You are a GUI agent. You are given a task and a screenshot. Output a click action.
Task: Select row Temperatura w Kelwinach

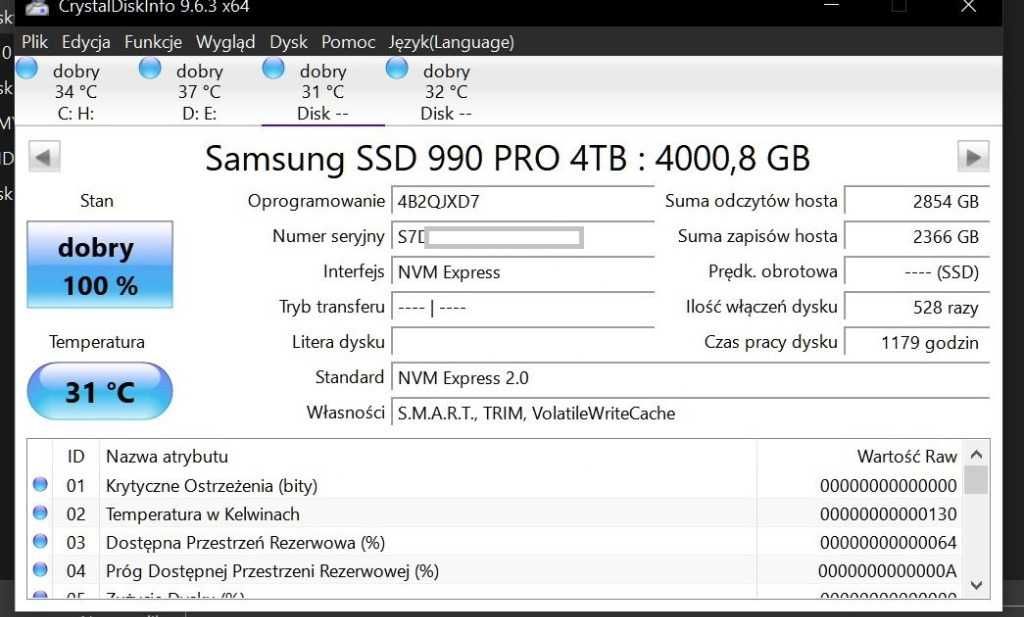click(495, 514)
